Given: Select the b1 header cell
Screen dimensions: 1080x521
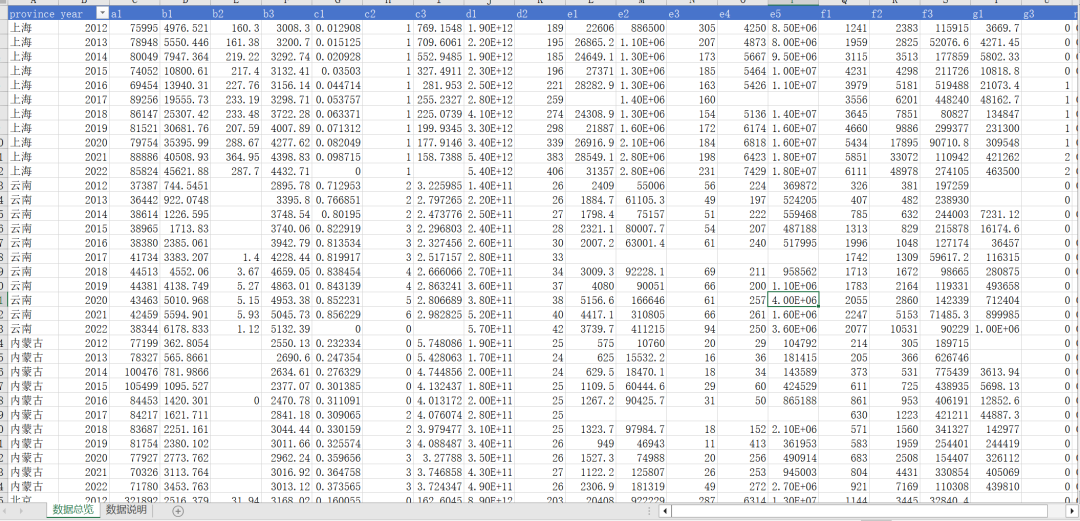Looking at the screenshot, I should (185, 14).
